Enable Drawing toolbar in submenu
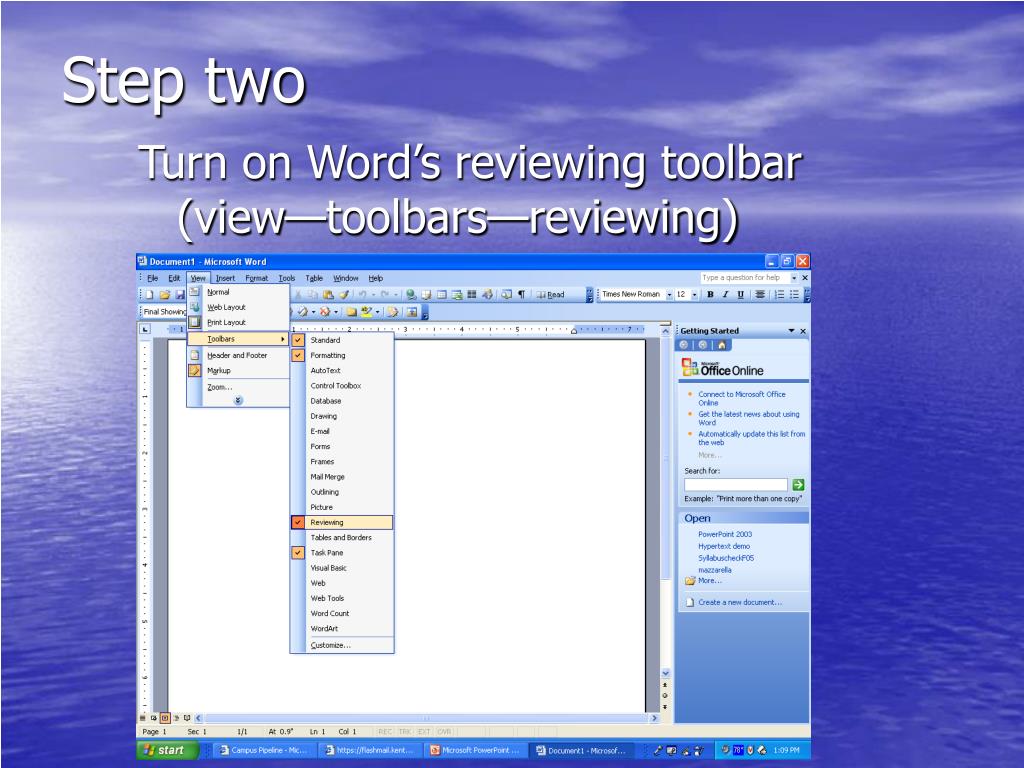Viewport: 1024px width, 768px height. (342, 416)
